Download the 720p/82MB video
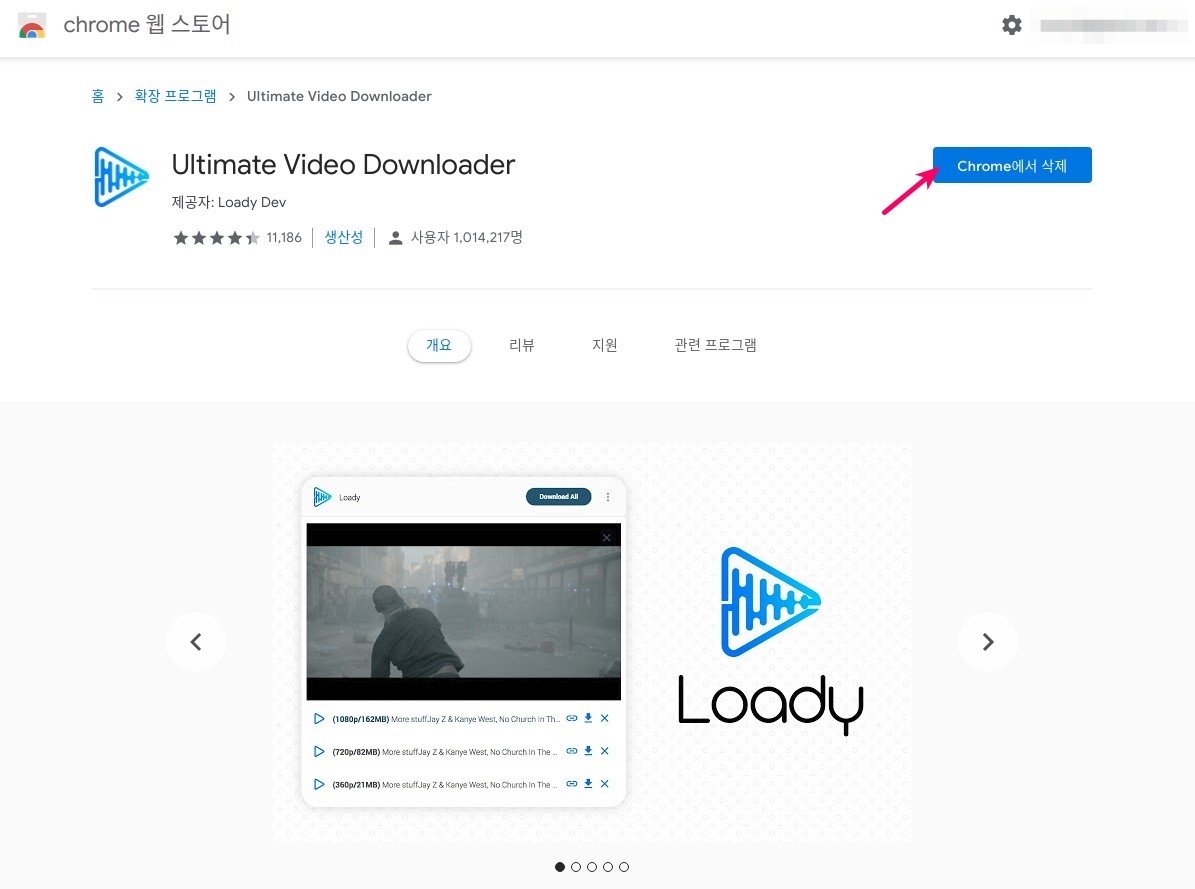 588,751
